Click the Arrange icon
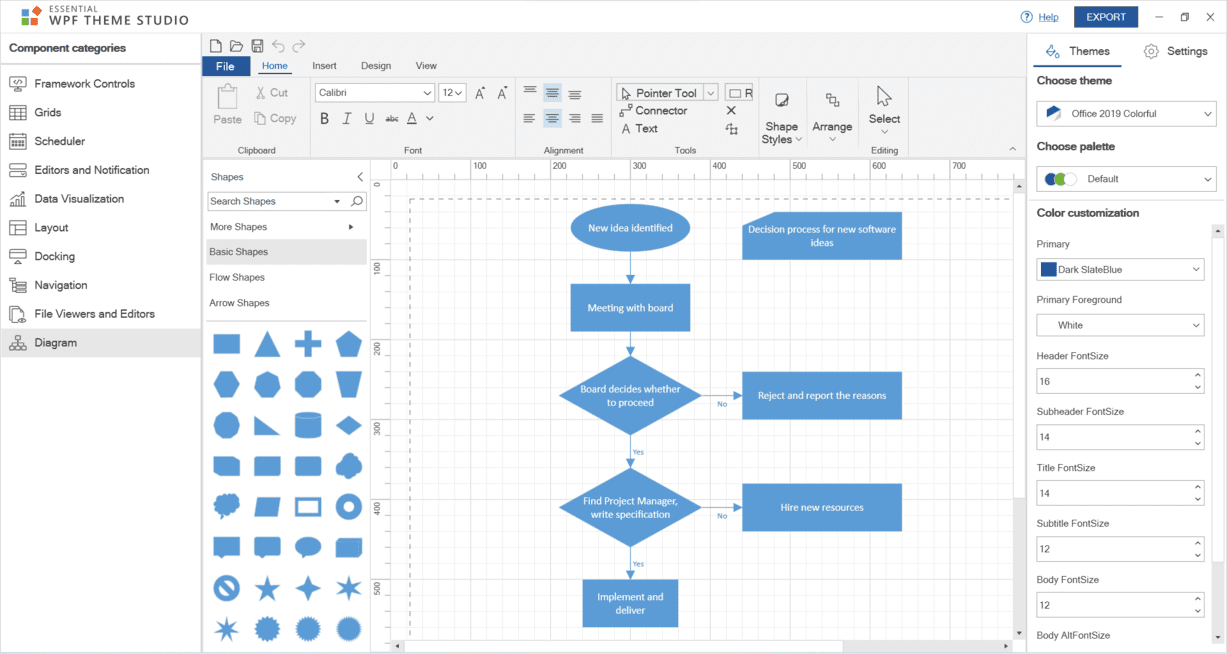Viewport: 1227px width, 654px height. coord(832,110)
